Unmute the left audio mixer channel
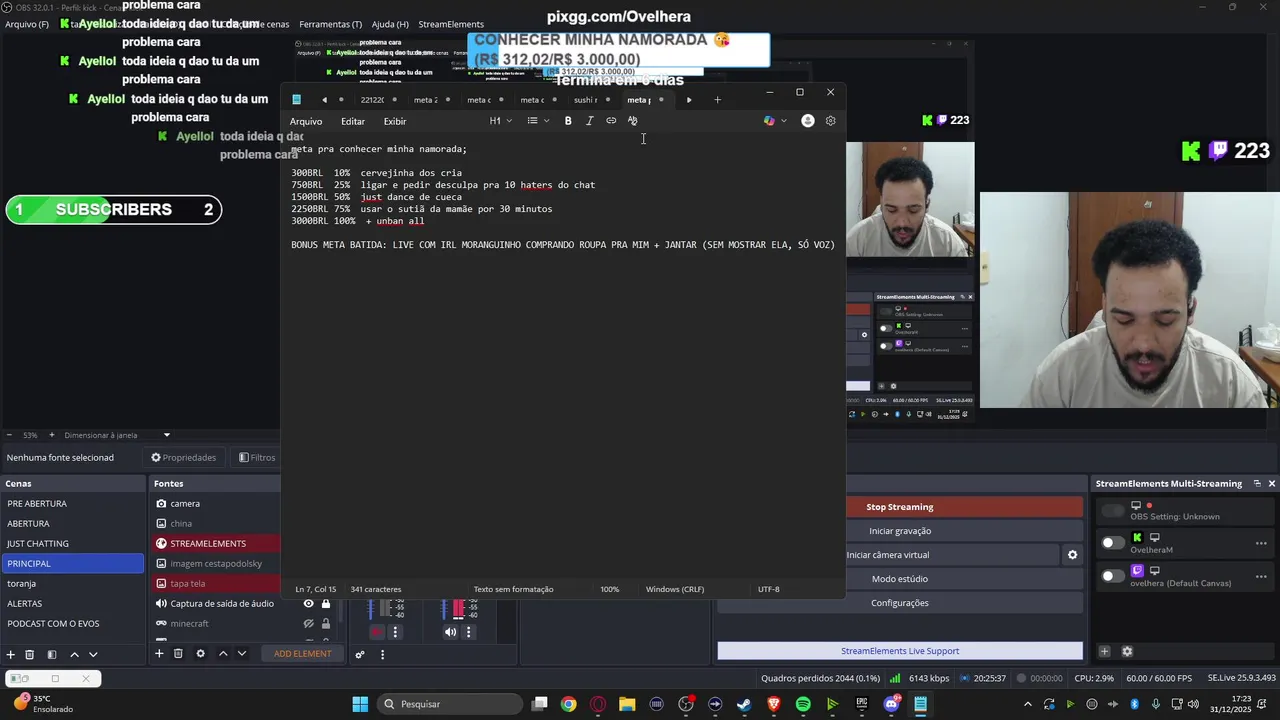Image resolution: width=1280 pixels, height=720 pixels. point(377,632)
